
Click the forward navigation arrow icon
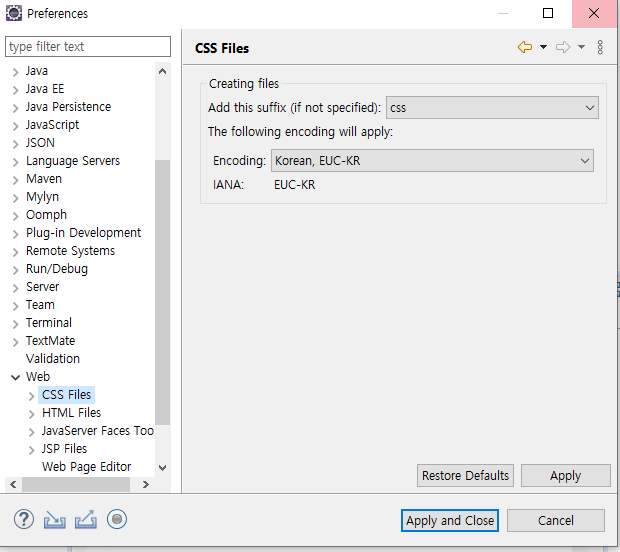(x=563, y=47)
